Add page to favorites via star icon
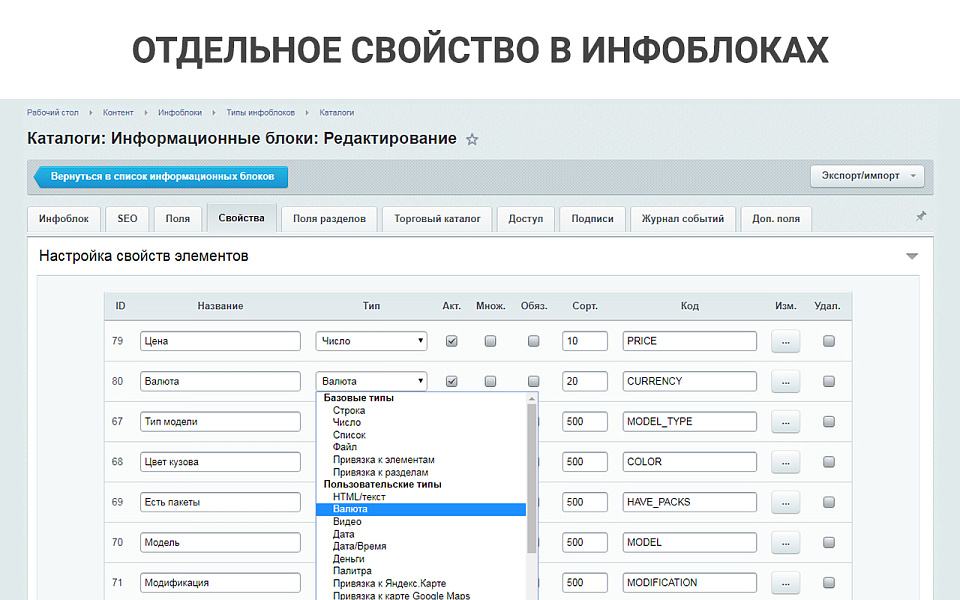The width and height of the screenshot is (960, 600). pyautogui.click(x=471, y=140)
